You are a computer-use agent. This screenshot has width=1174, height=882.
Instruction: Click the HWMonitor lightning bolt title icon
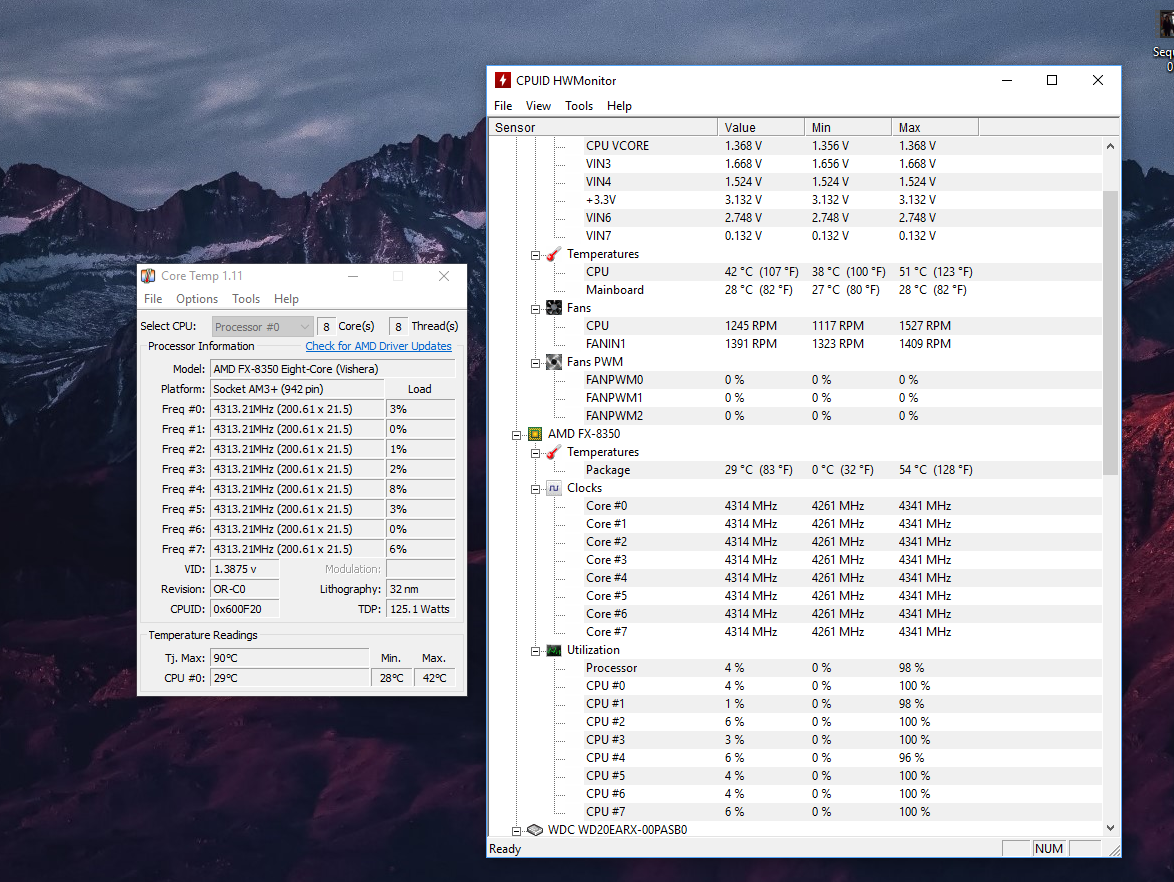(503, 80)
